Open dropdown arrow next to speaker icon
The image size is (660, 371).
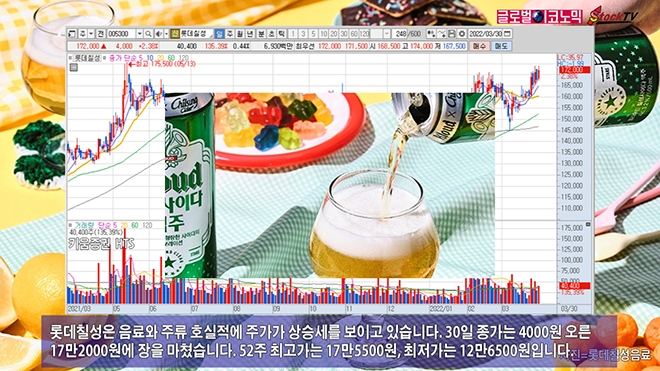click(166, 34)
